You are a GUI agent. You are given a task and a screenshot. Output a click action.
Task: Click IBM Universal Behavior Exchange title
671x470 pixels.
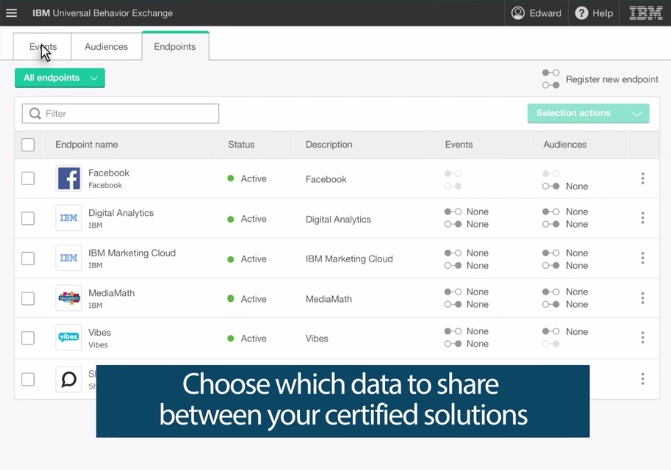coord(102,13)
